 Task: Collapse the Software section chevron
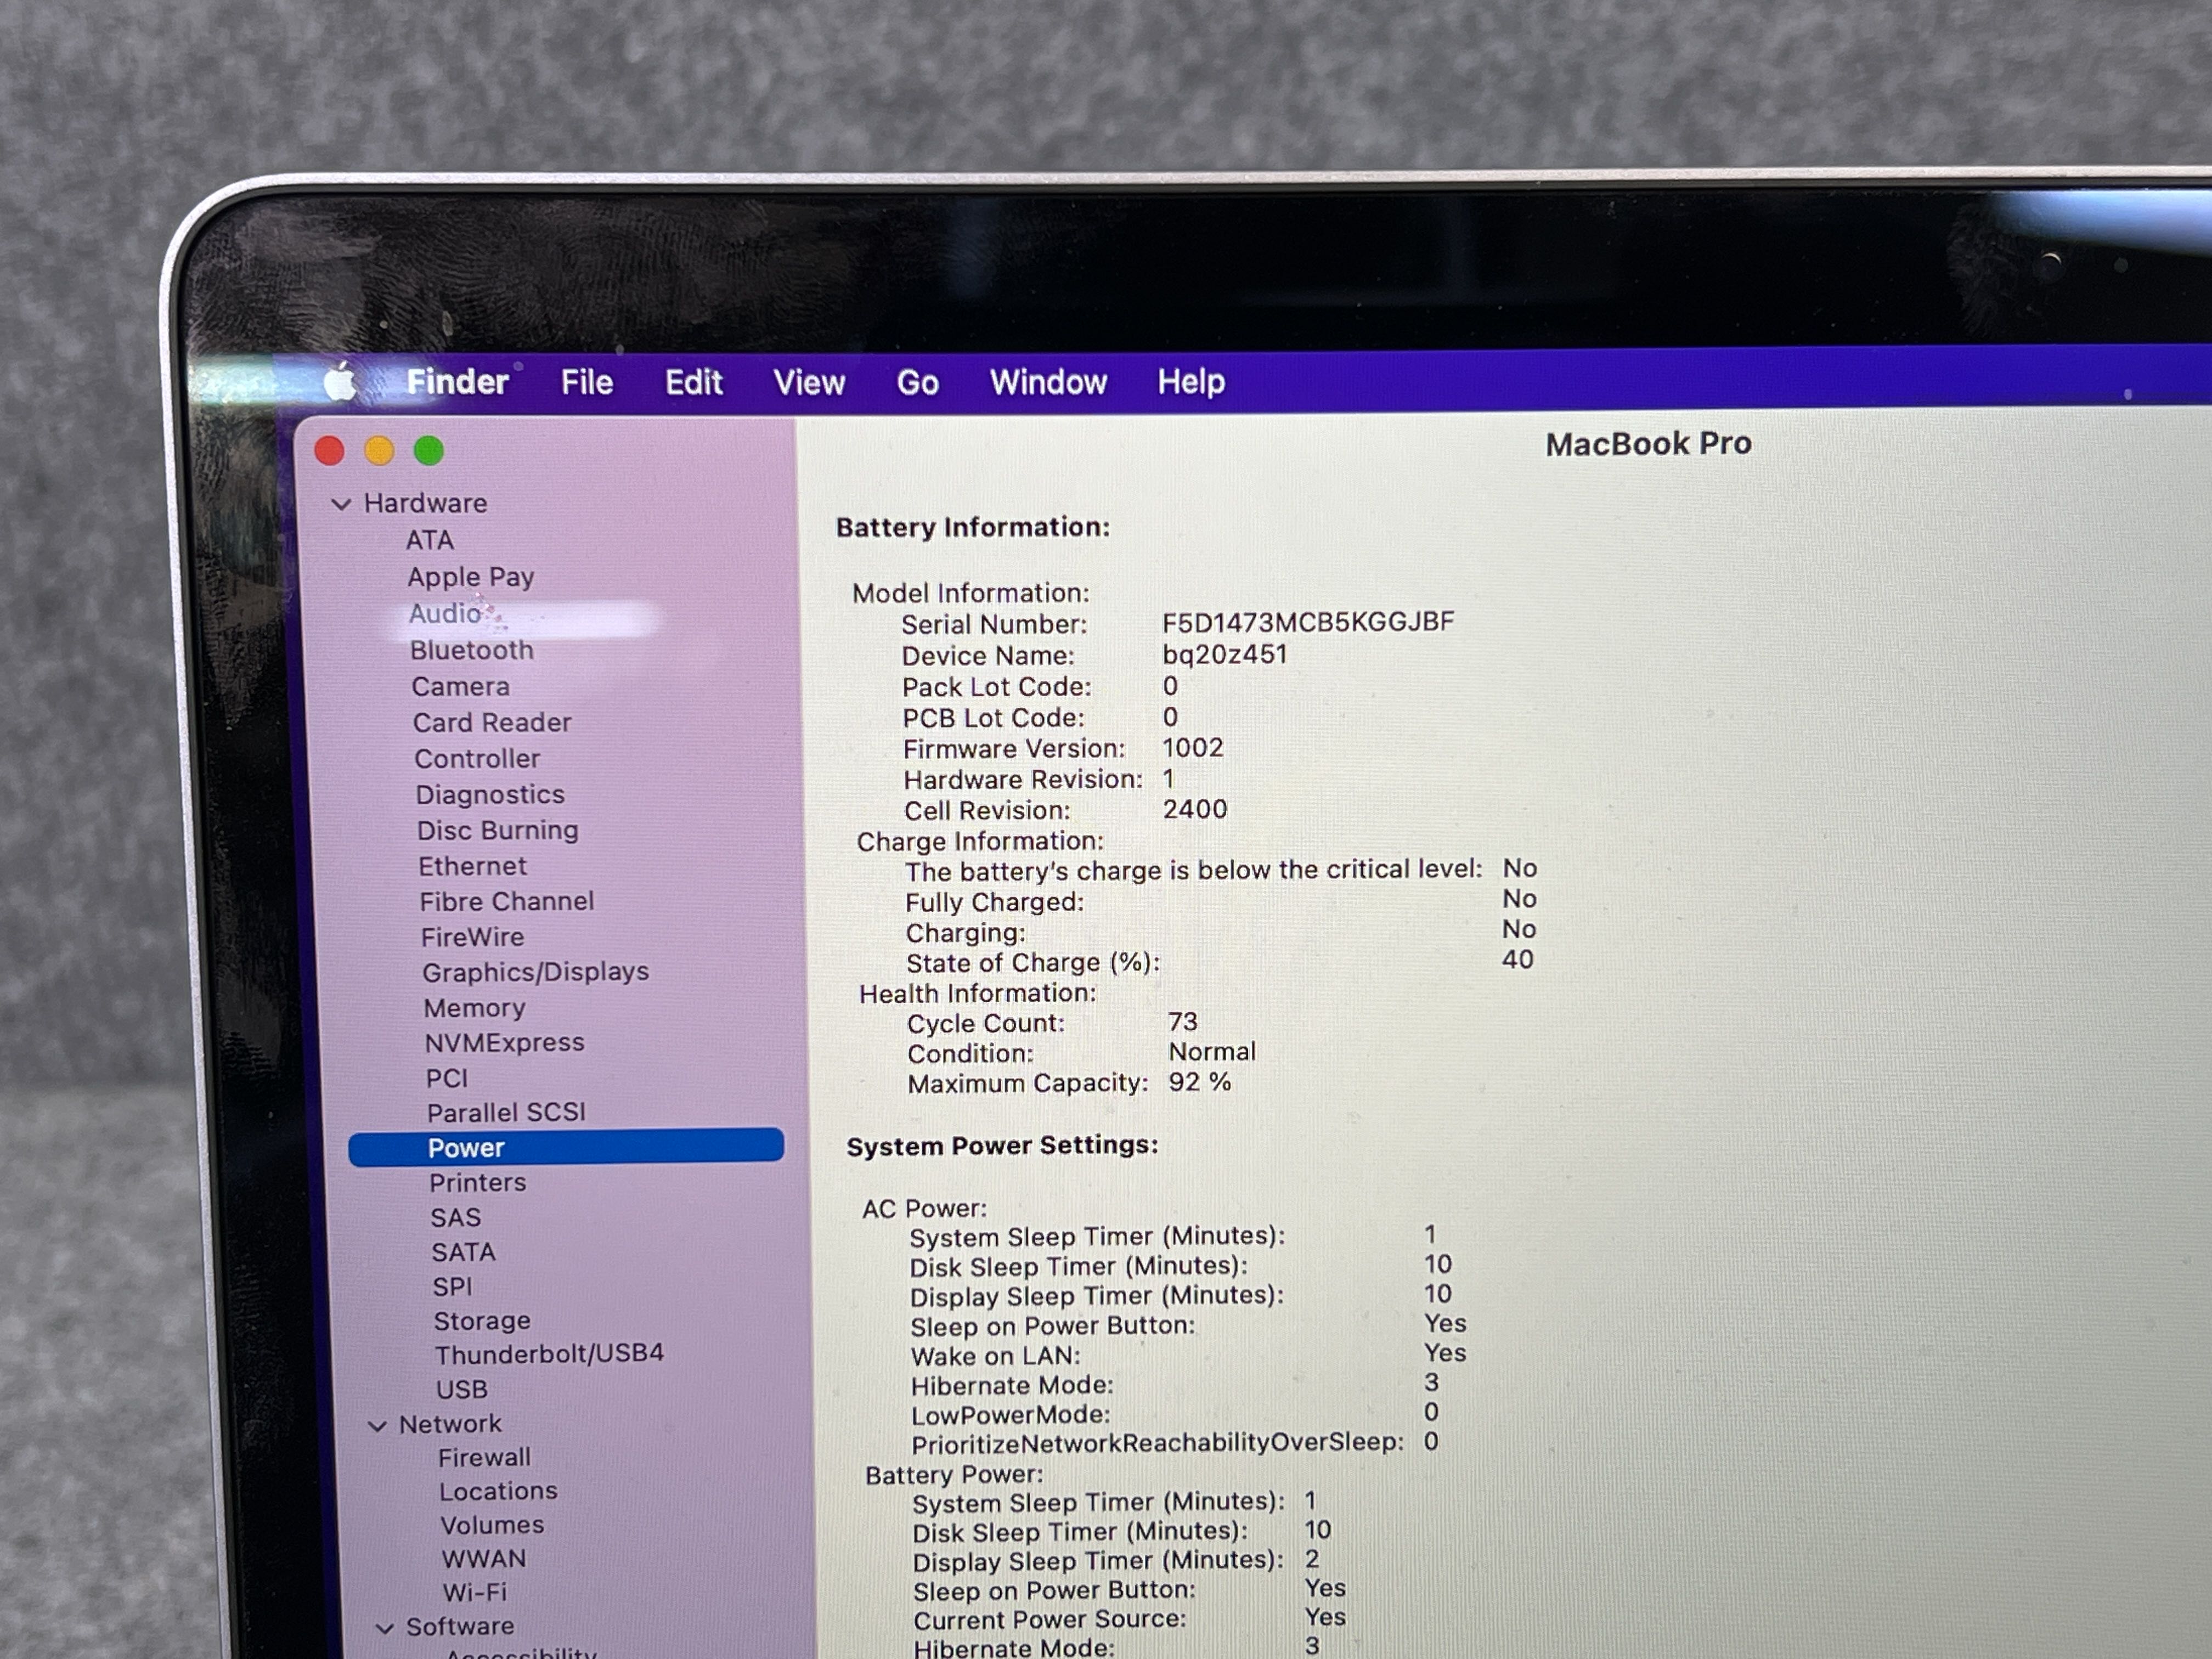click(384, 1629)
